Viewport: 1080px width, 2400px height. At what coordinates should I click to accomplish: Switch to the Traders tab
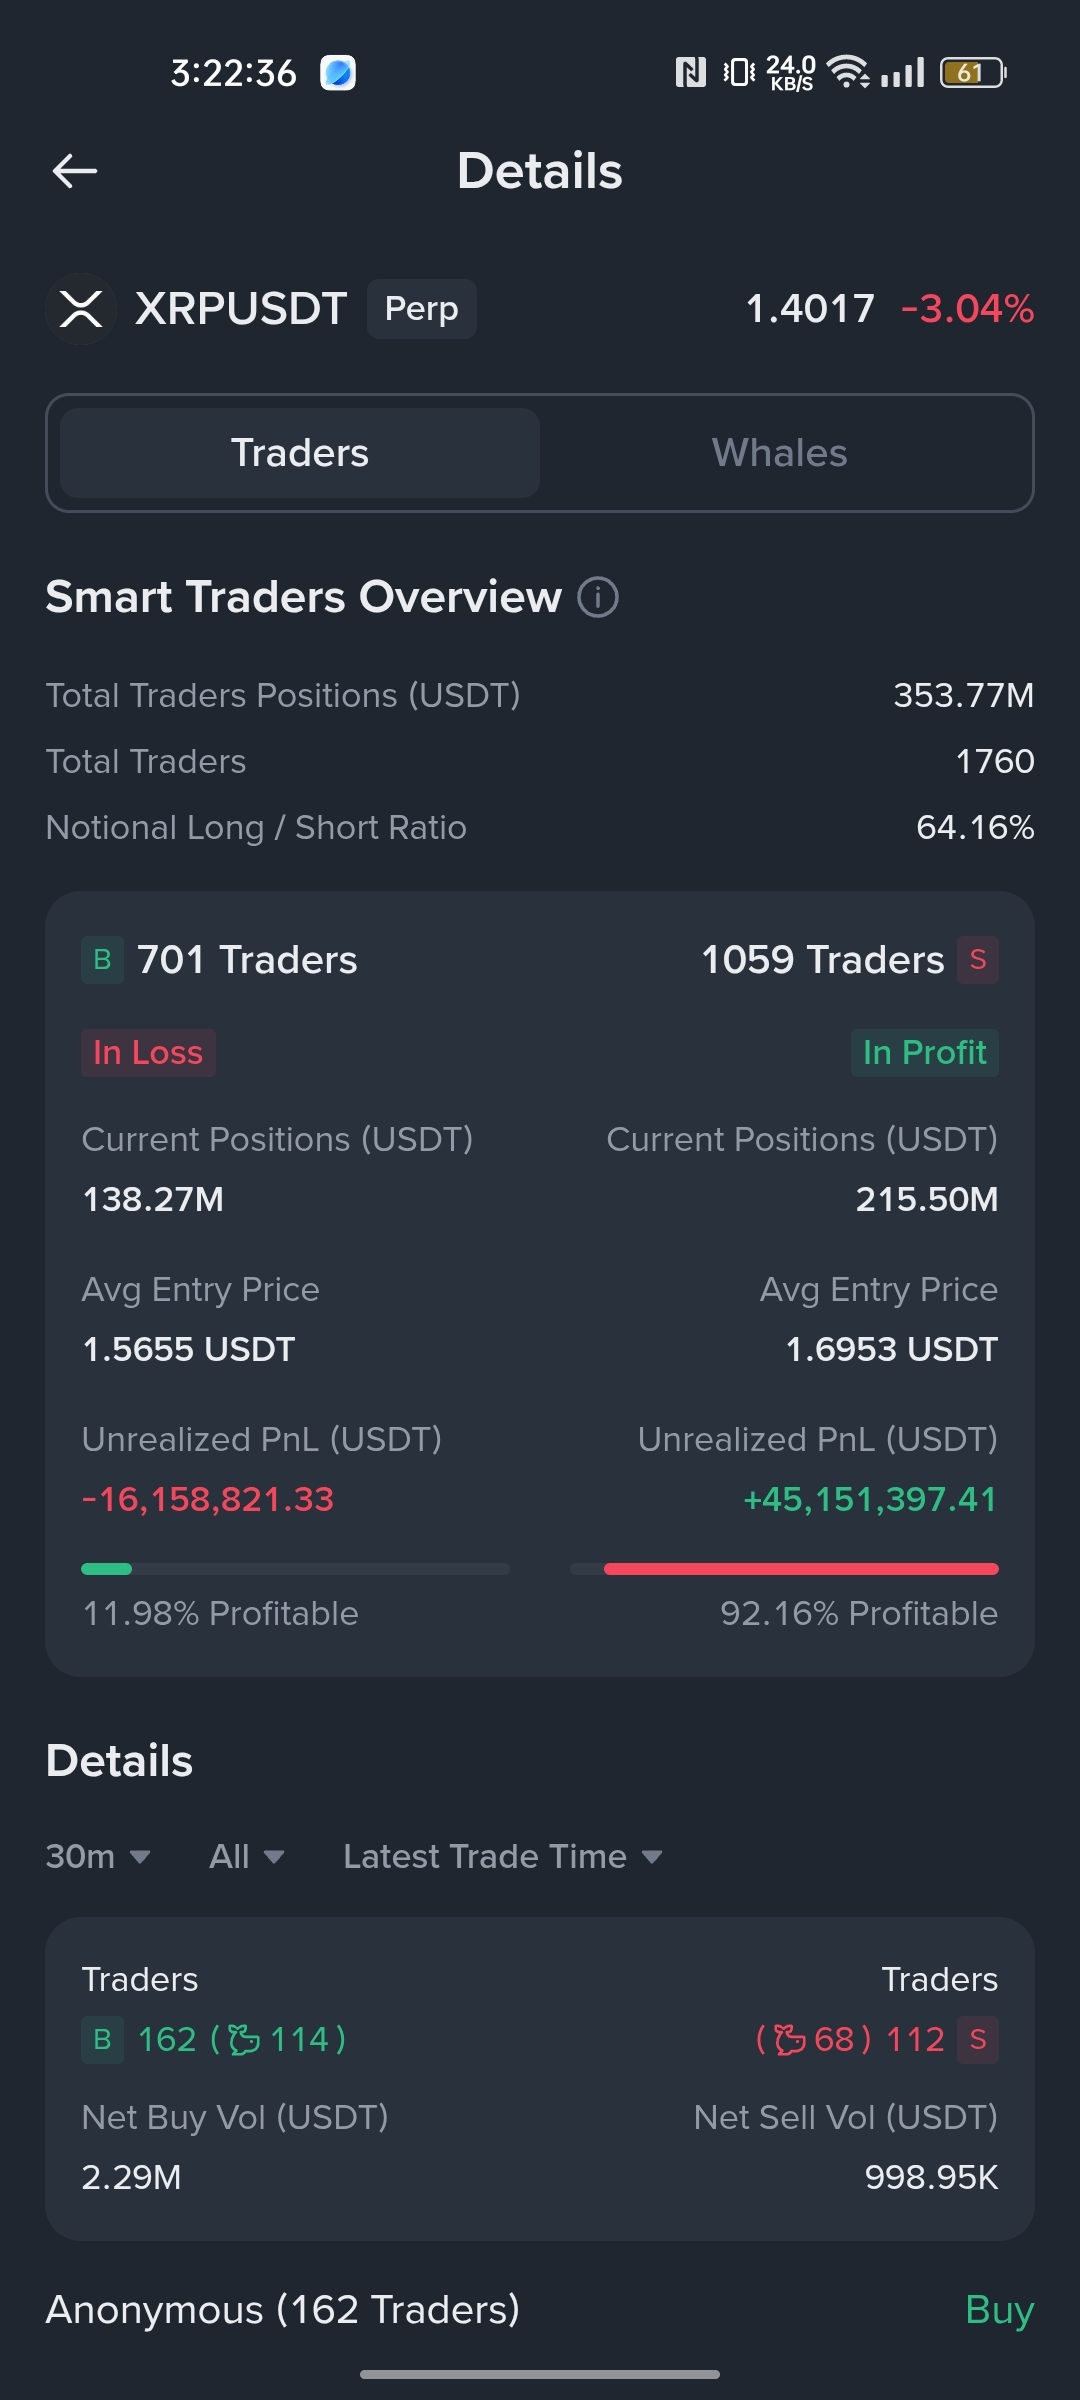300,453
